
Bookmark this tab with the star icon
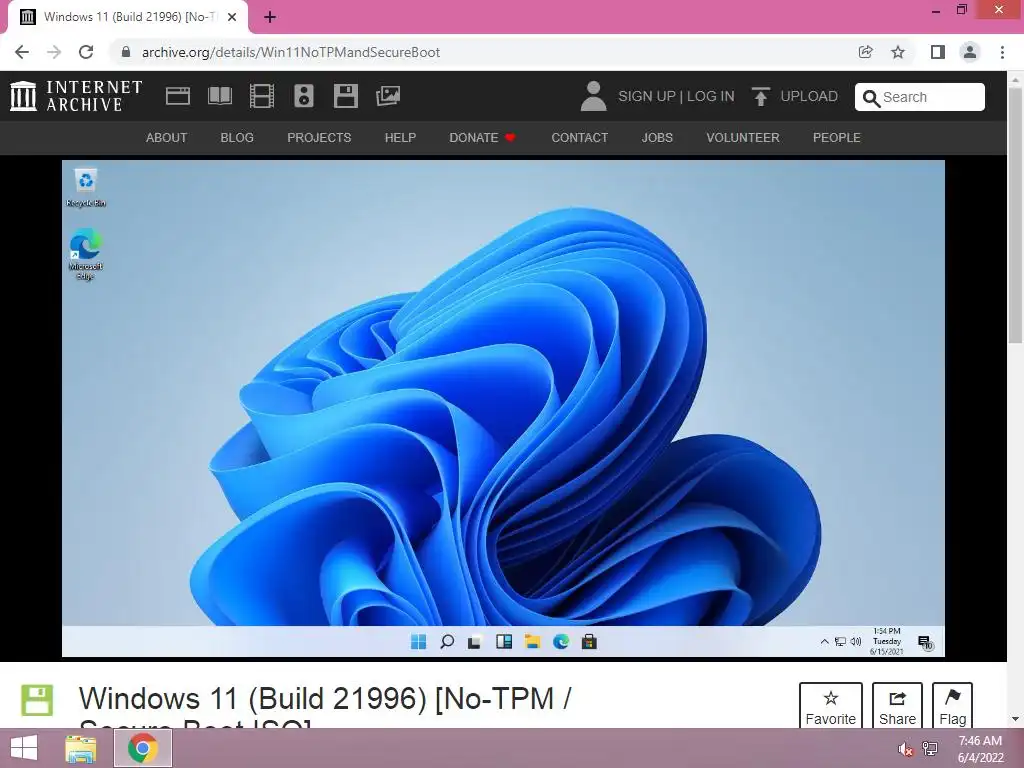point(898,52)
